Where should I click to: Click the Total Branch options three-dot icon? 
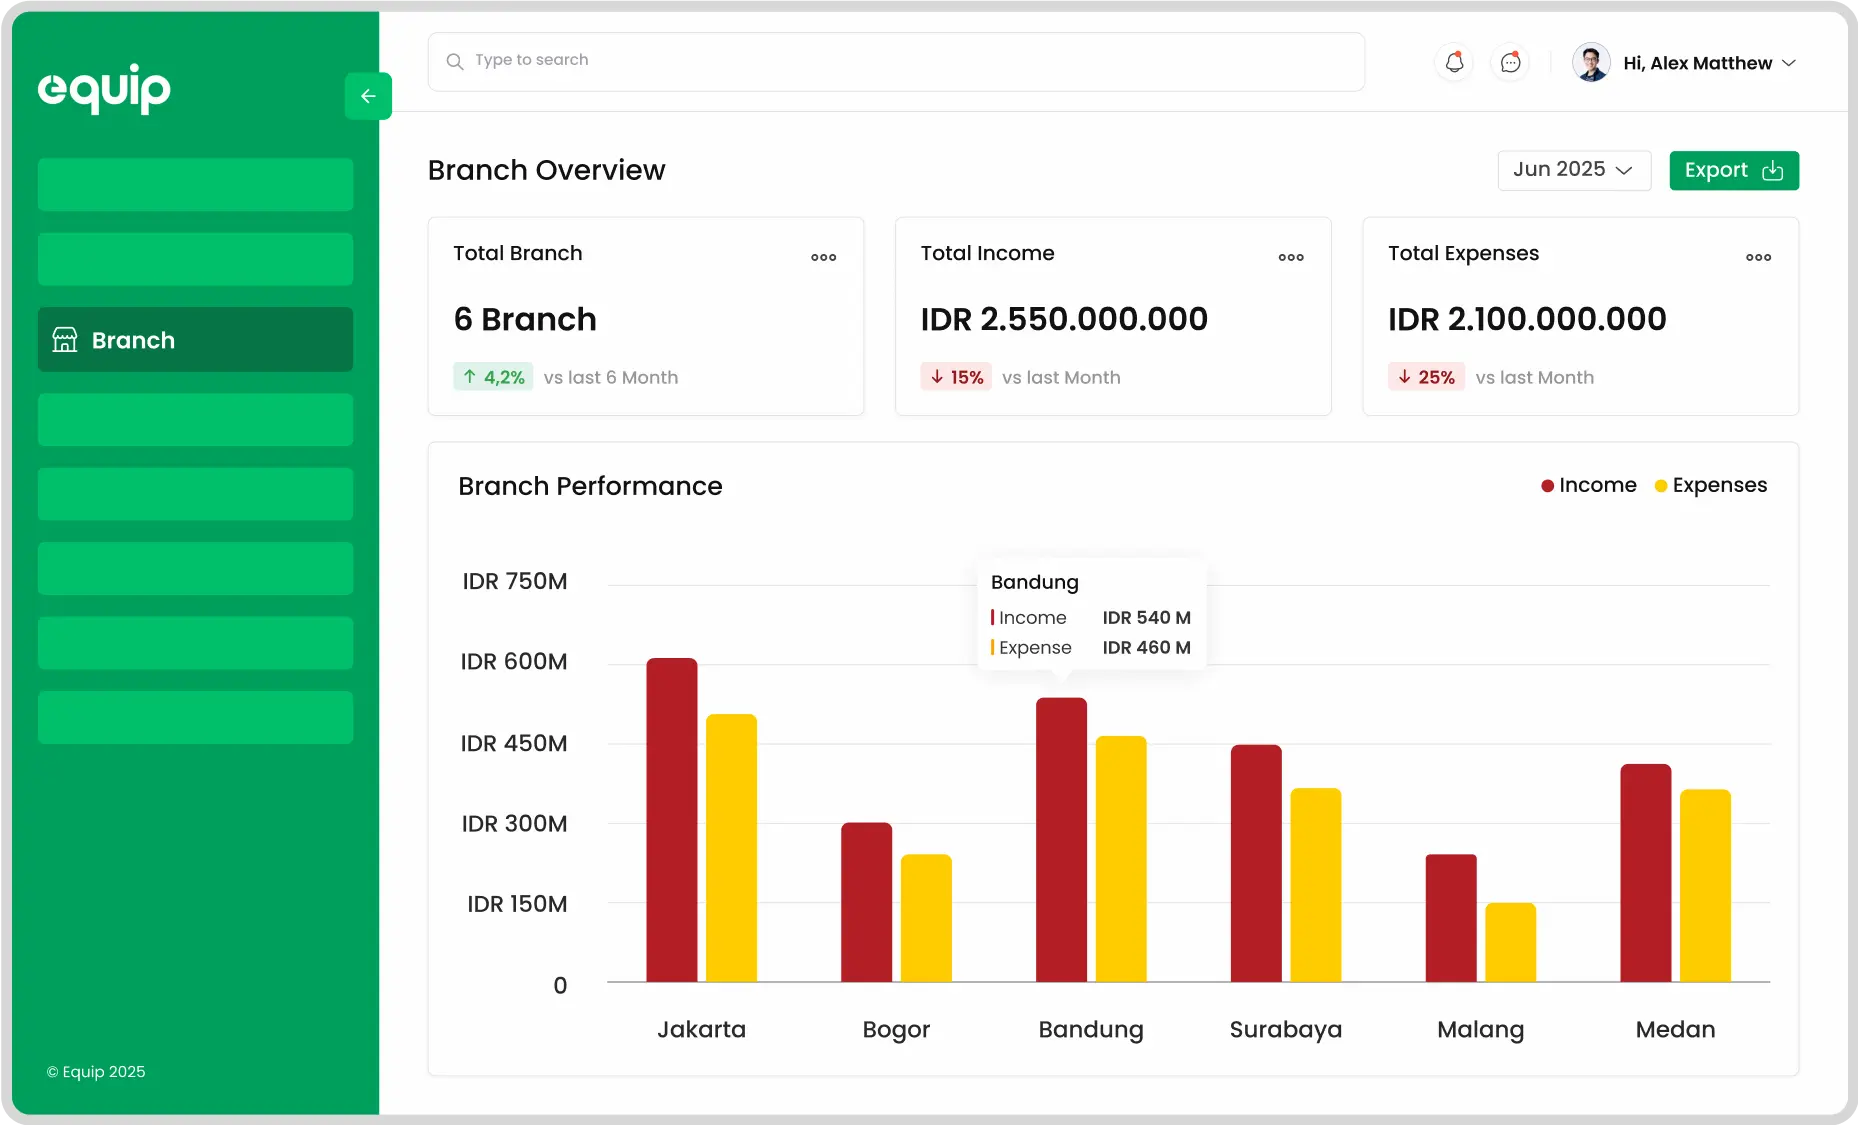822,257
